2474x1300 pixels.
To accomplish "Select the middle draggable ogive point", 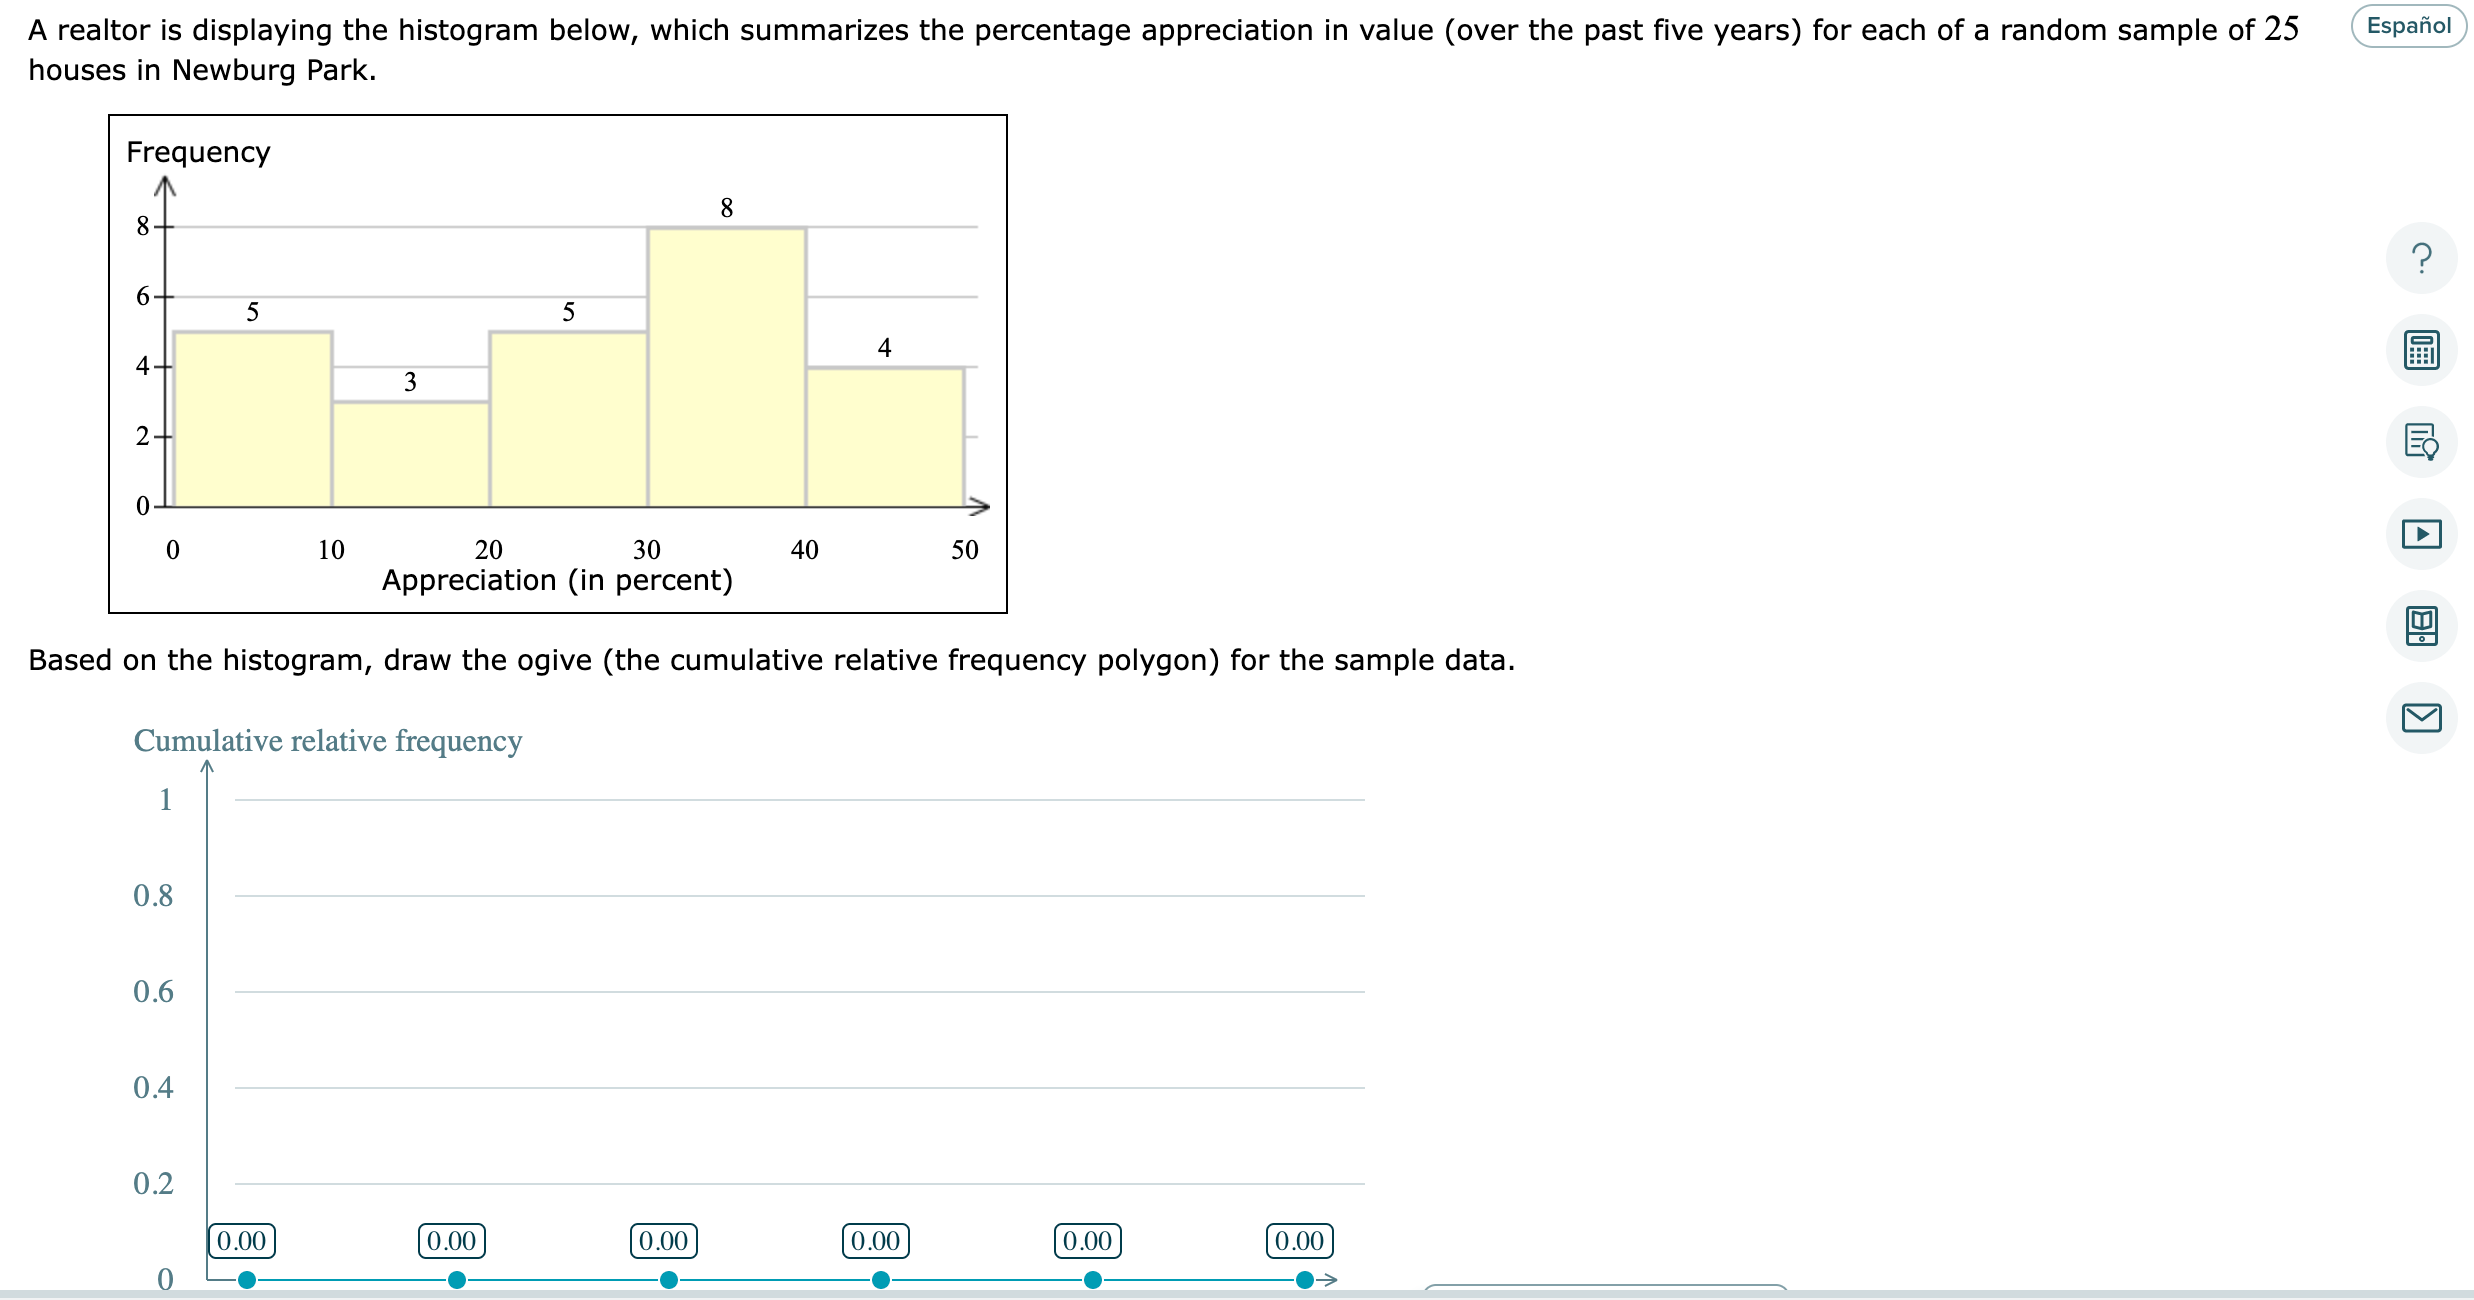I will tap(668, 1279).
